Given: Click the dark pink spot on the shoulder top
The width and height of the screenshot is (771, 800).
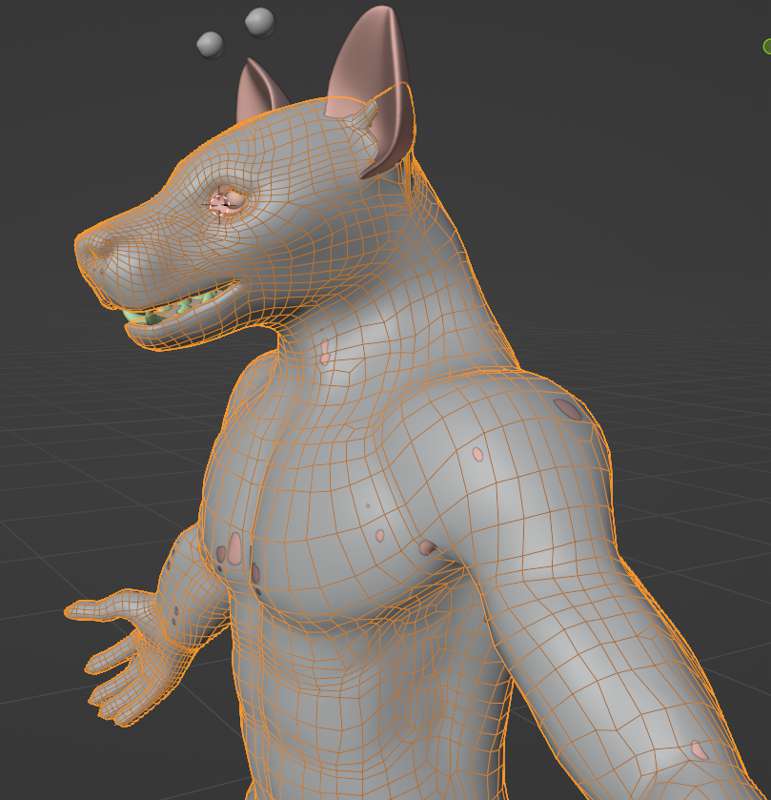Looking at the screenshot, I should coord(568,409).
